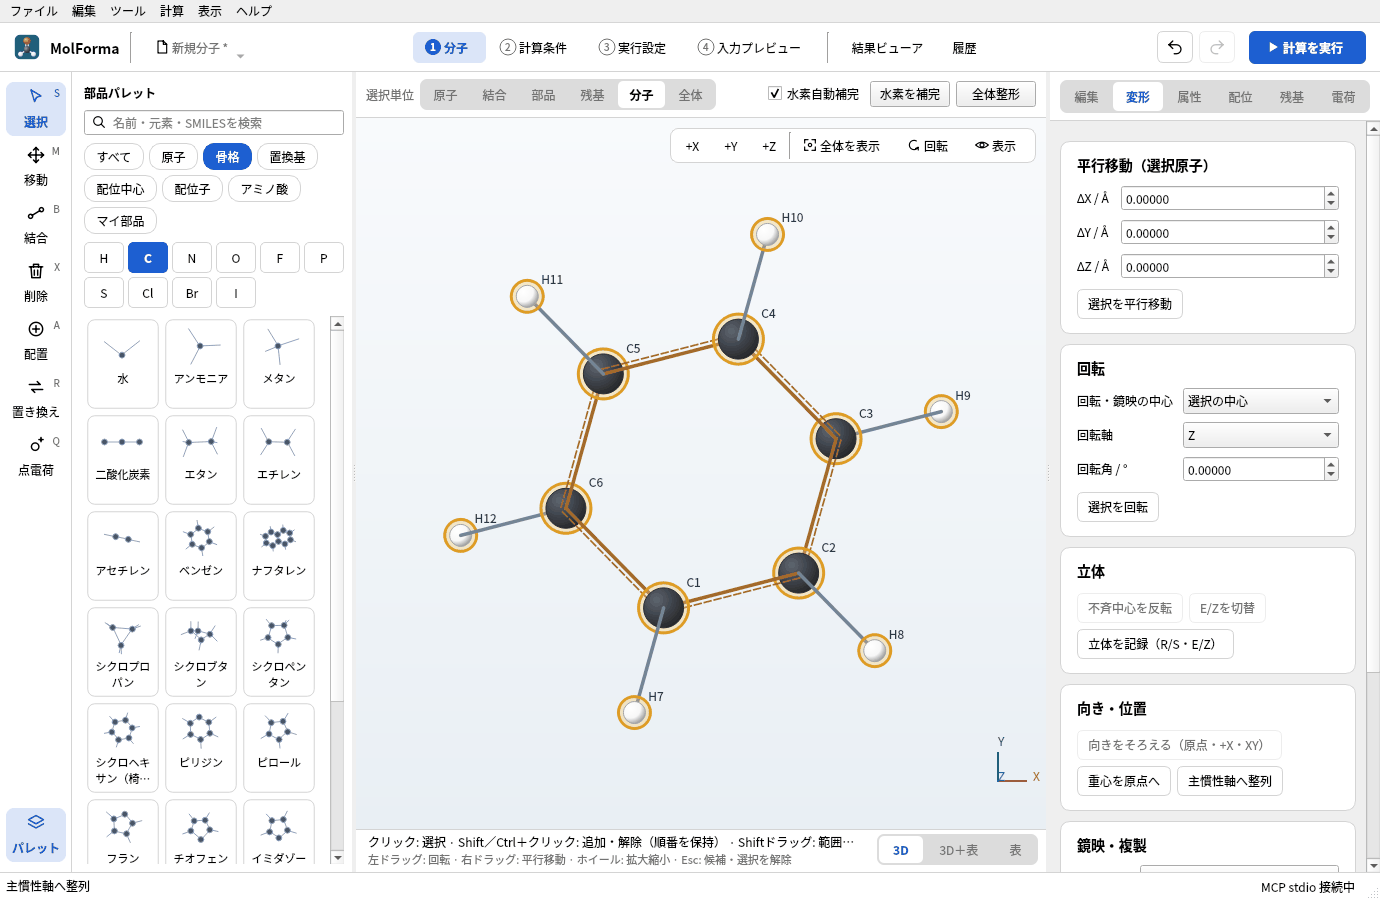This screenshot has width=1380, height=900.
Task: Click the 水素を補完 button
Action: [x=910, y=94]
